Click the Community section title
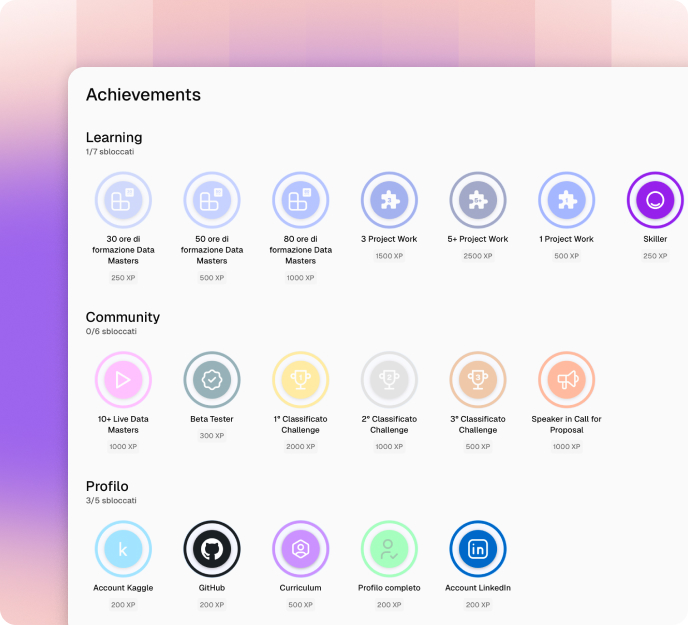 tap(123, 317)
